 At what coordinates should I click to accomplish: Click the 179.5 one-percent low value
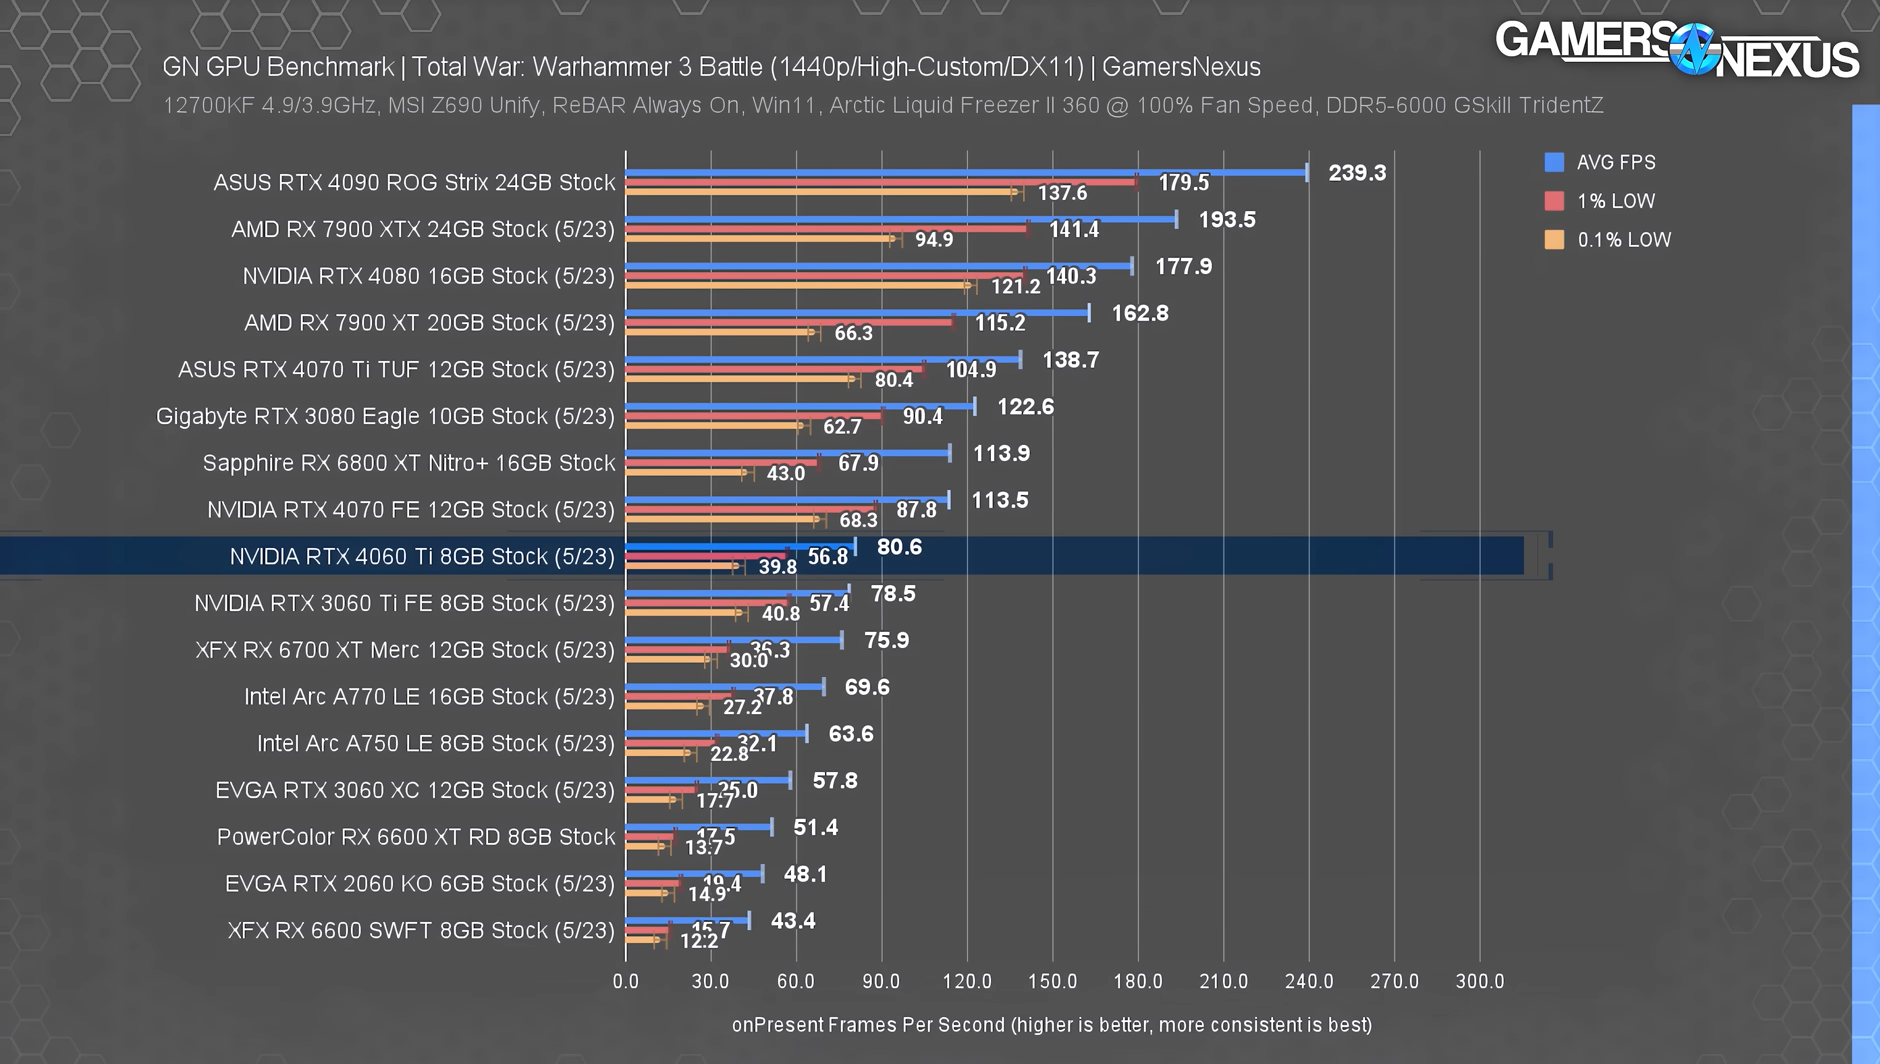tap(1184, 183)
